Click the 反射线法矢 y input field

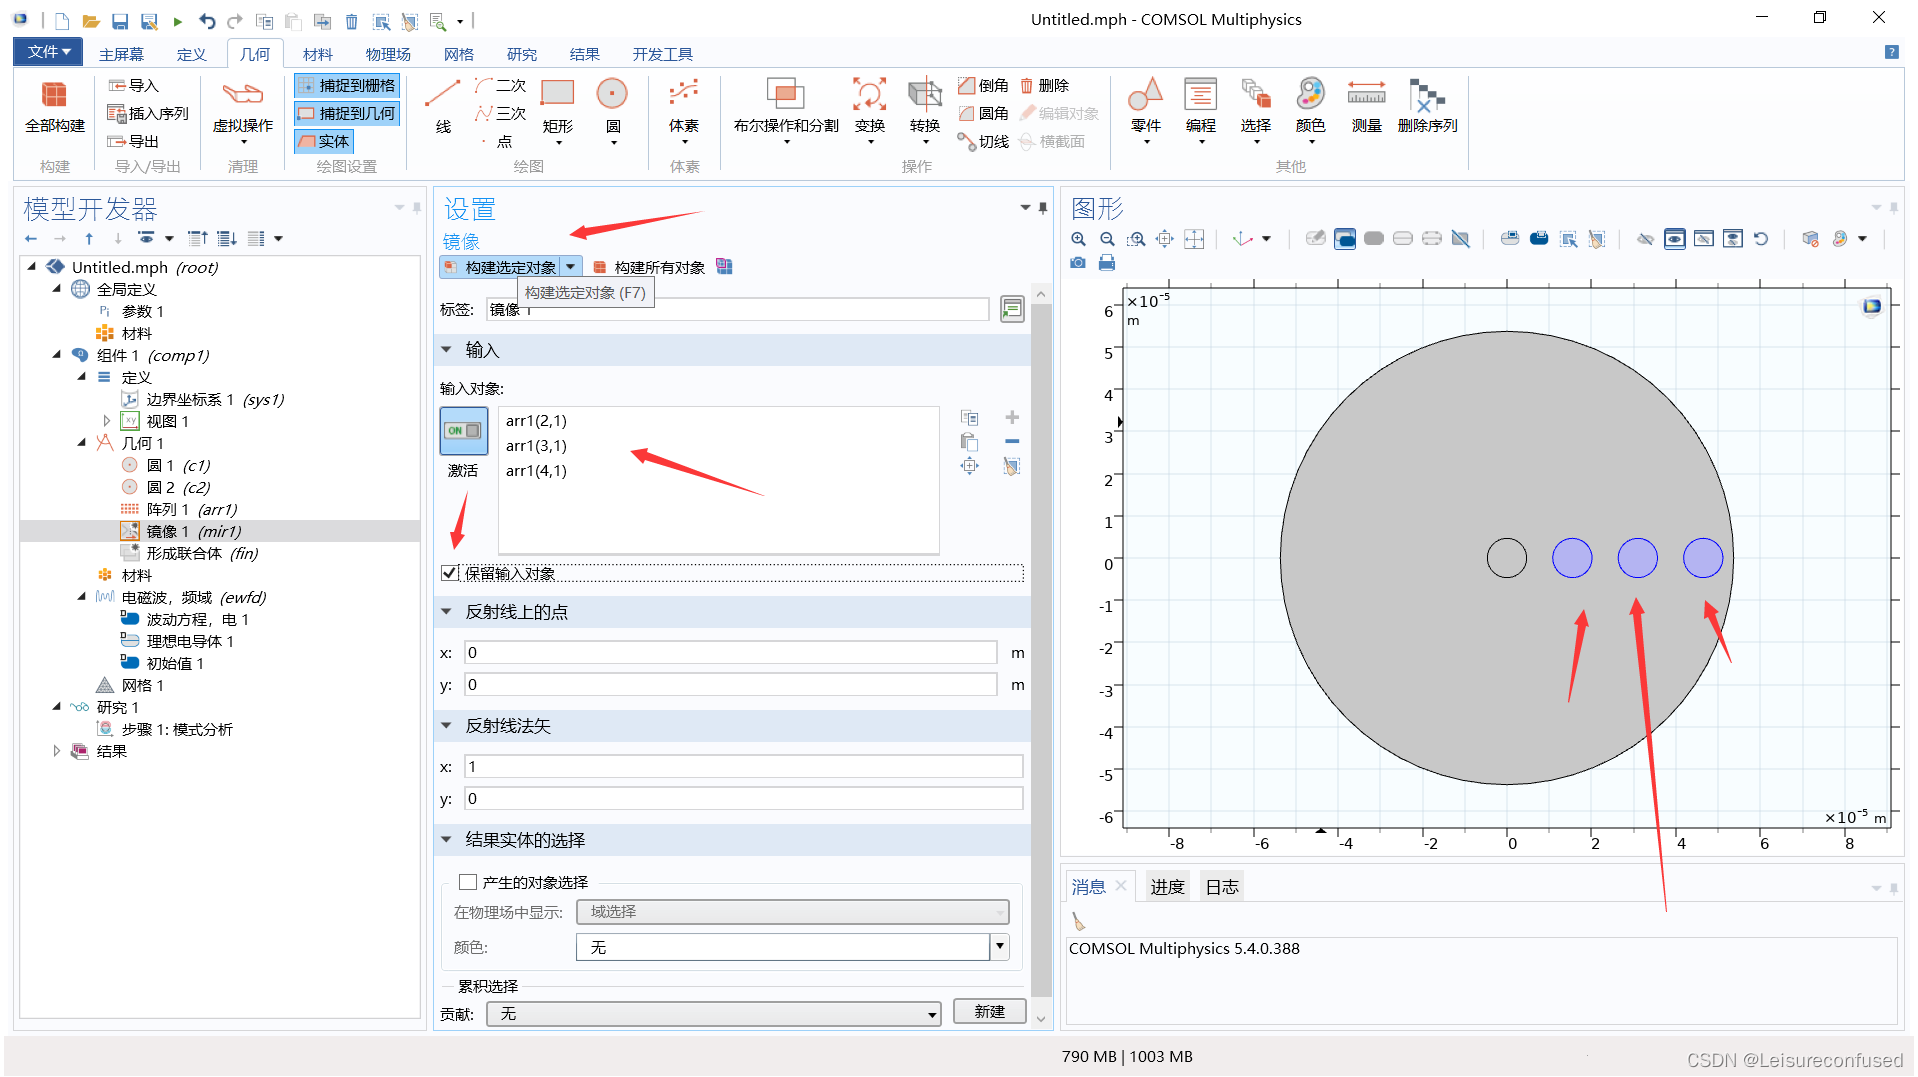pyautogui.click(x=743, y=799)
